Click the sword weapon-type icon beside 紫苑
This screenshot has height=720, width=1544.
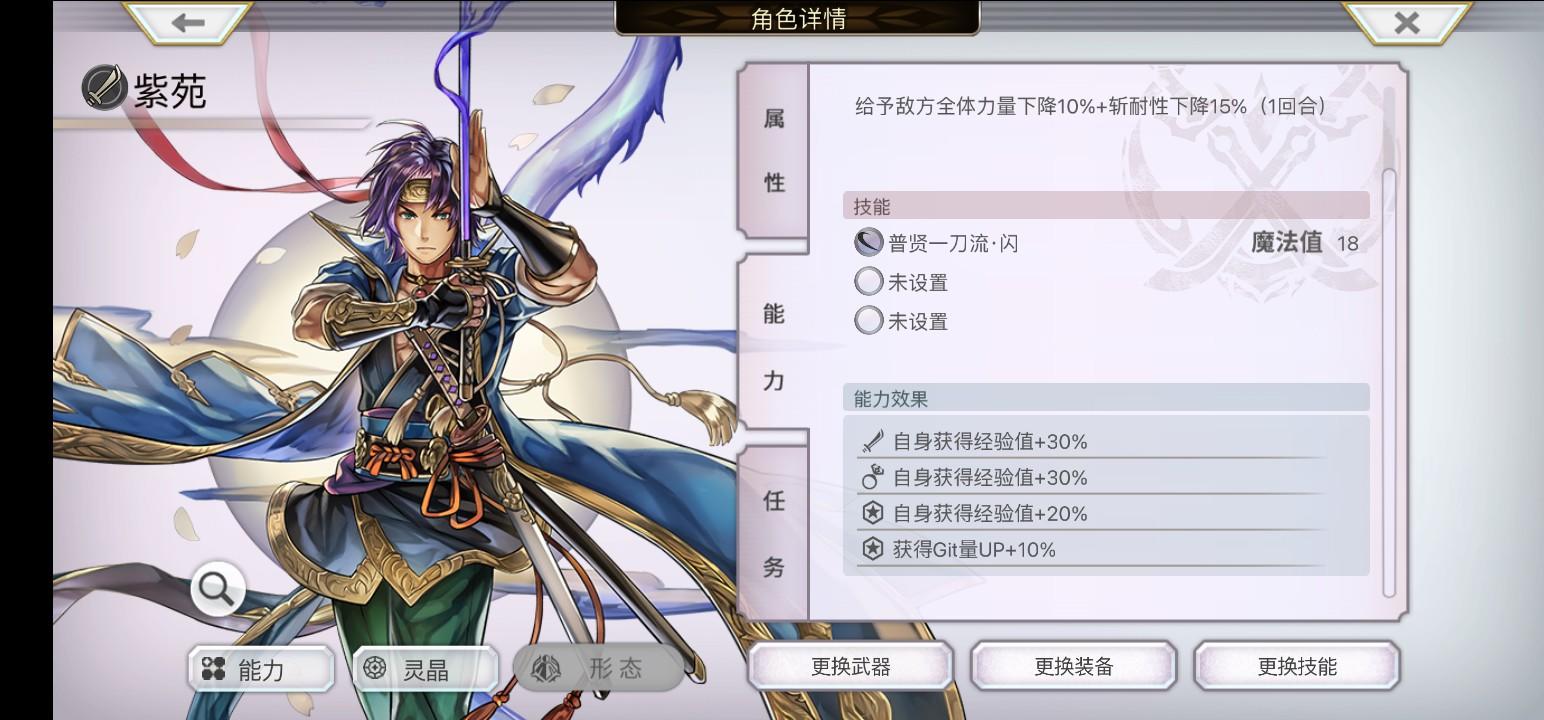coord(104,88)
